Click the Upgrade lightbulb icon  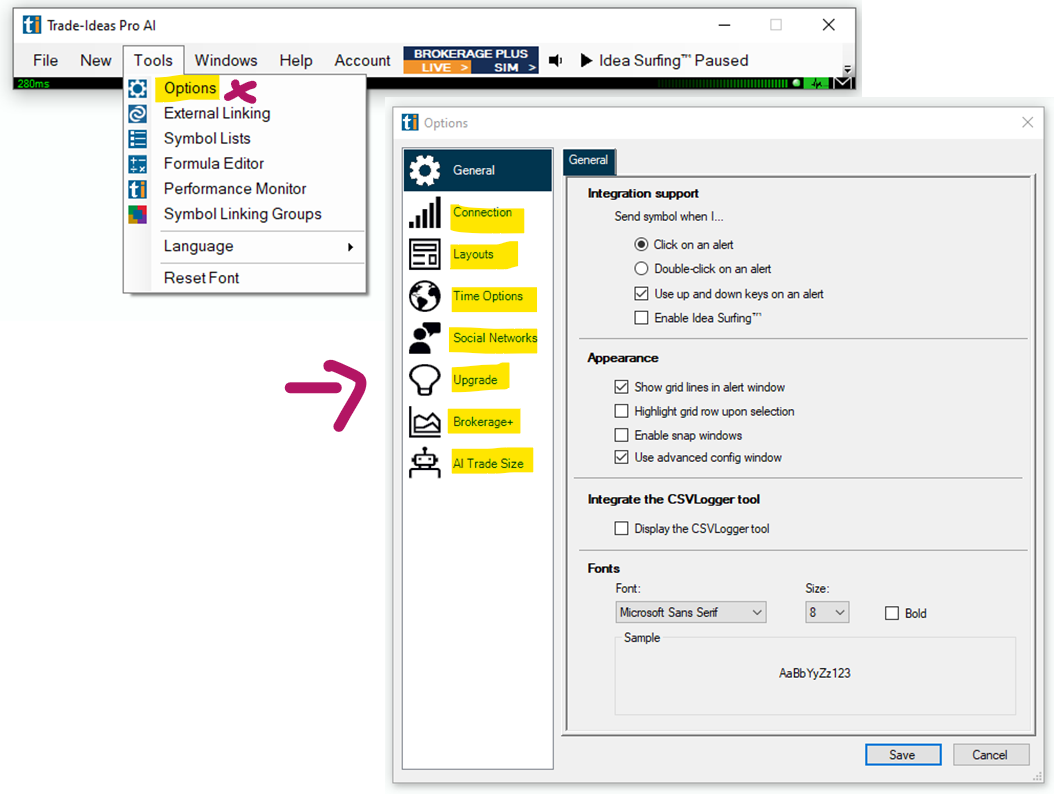pyautogui.click(x=425, y=380)
